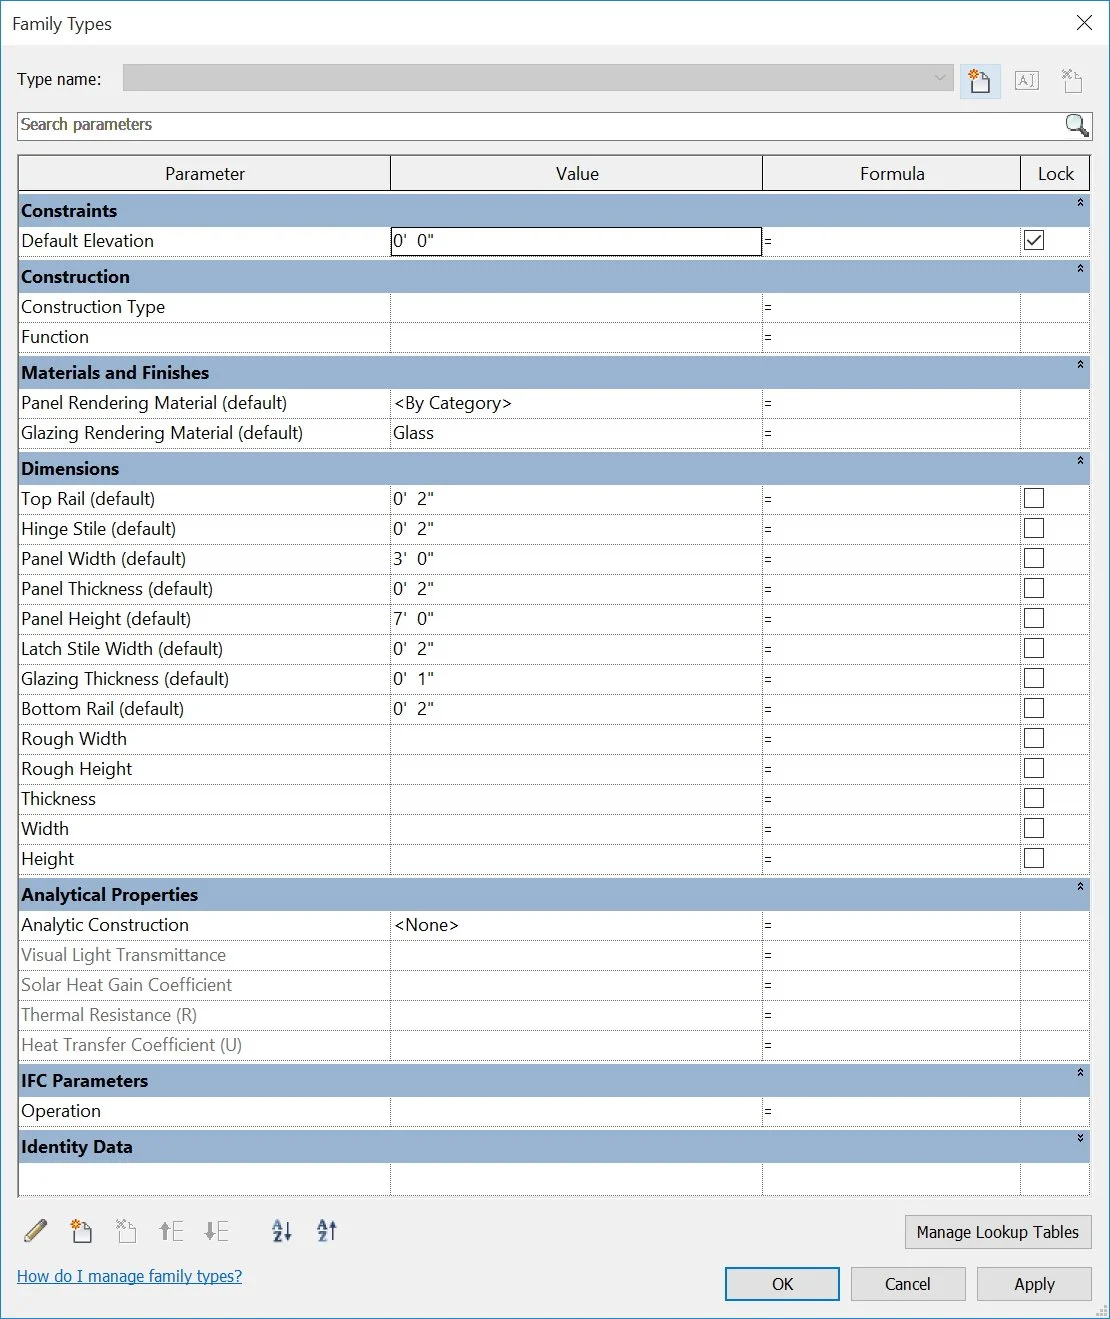
Task: Click the Lock column header
Action: click(x=1055, y=173)
